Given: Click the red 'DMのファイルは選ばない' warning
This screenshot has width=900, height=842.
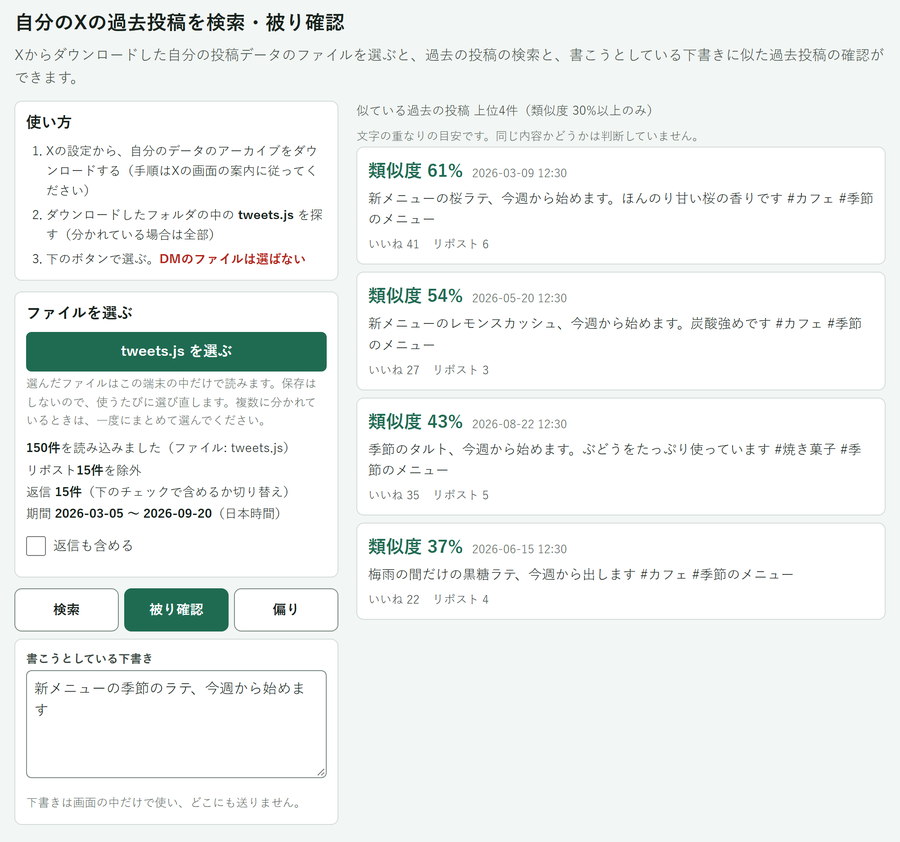Looking at the screenshot, I should pyautogui.click(x=232, y=259).
